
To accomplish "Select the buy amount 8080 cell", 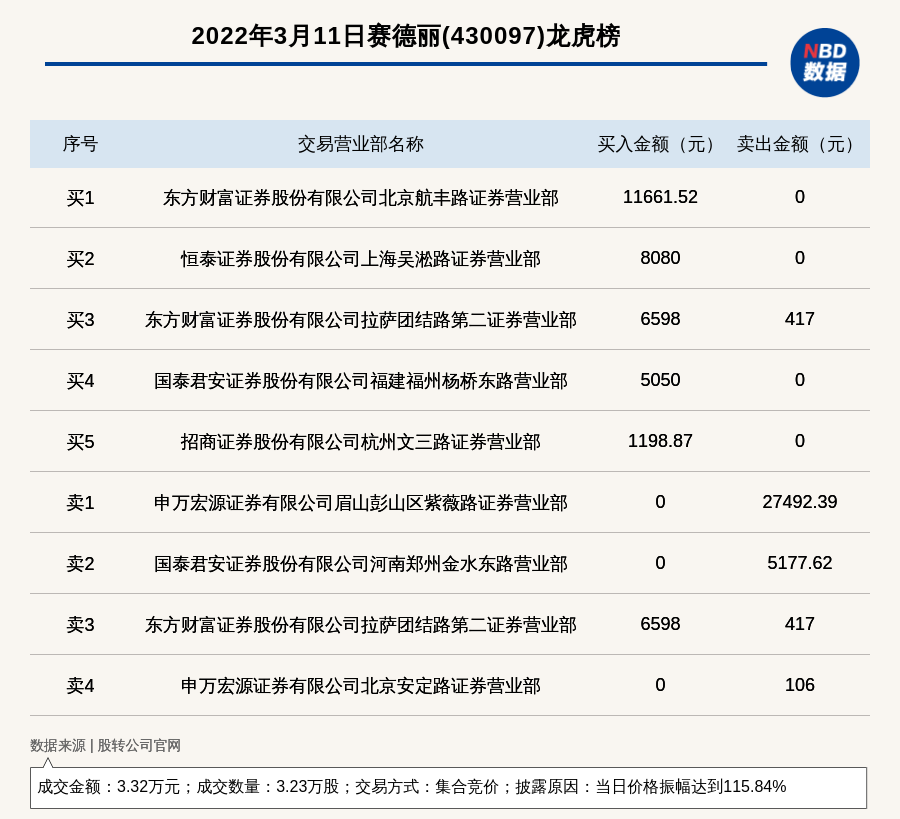I will [660, 258].
